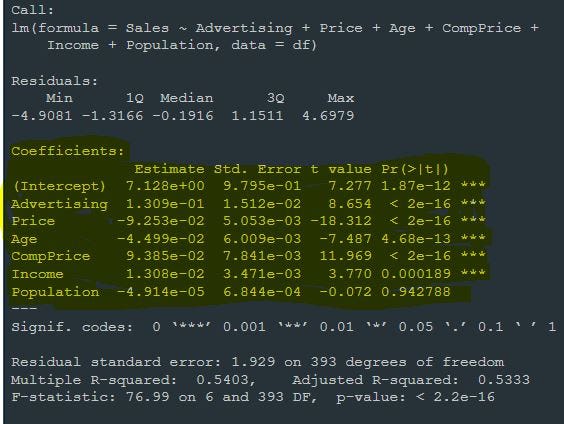The height and width of the screenshot is (424, 564).
Task: Click the 'Estimate' column header
Action: coord(169,169)
